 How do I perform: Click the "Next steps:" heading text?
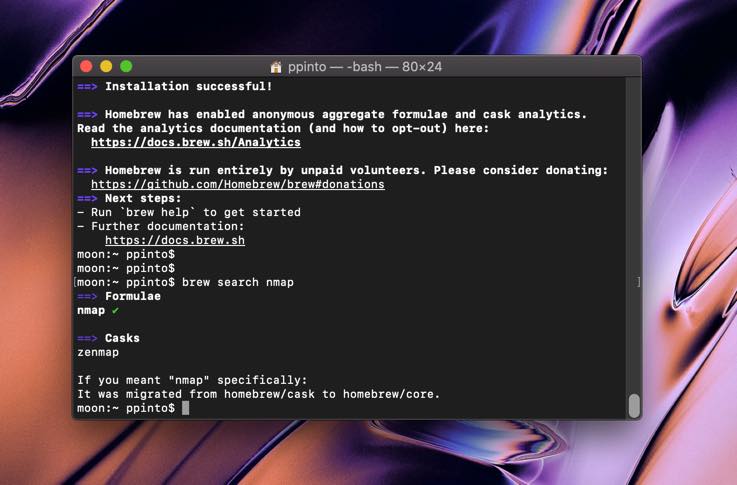(147, 198)
